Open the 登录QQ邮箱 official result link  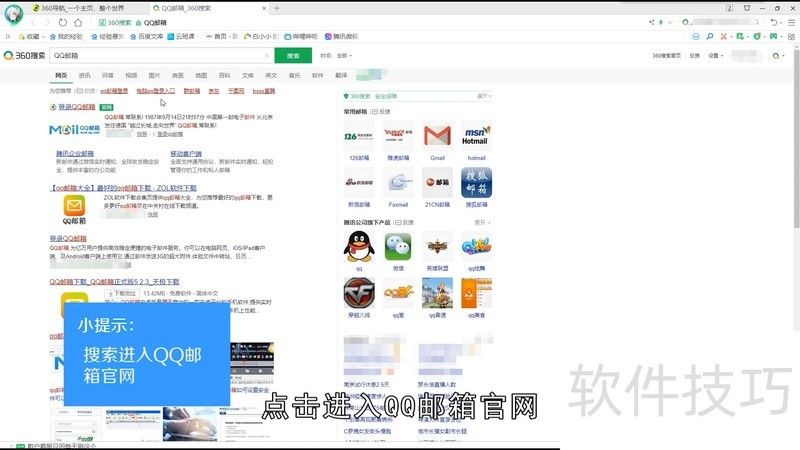click(77, 107)
